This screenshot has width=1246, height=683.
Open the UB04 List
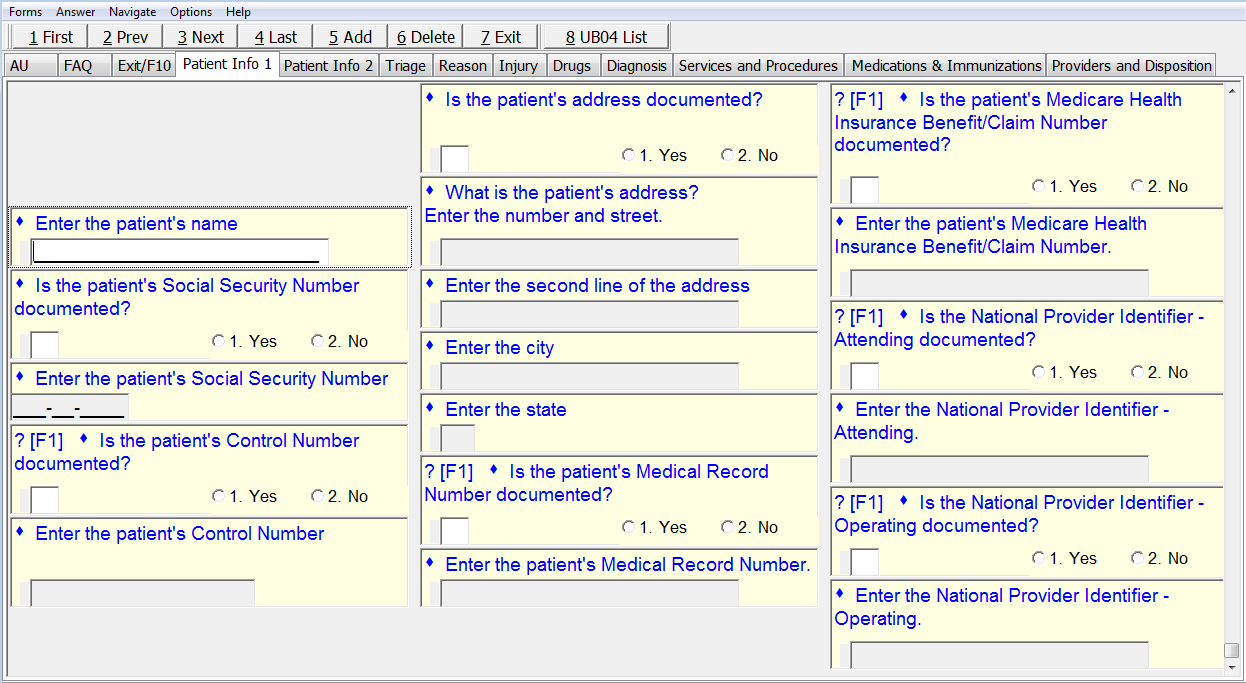point(606,37)
